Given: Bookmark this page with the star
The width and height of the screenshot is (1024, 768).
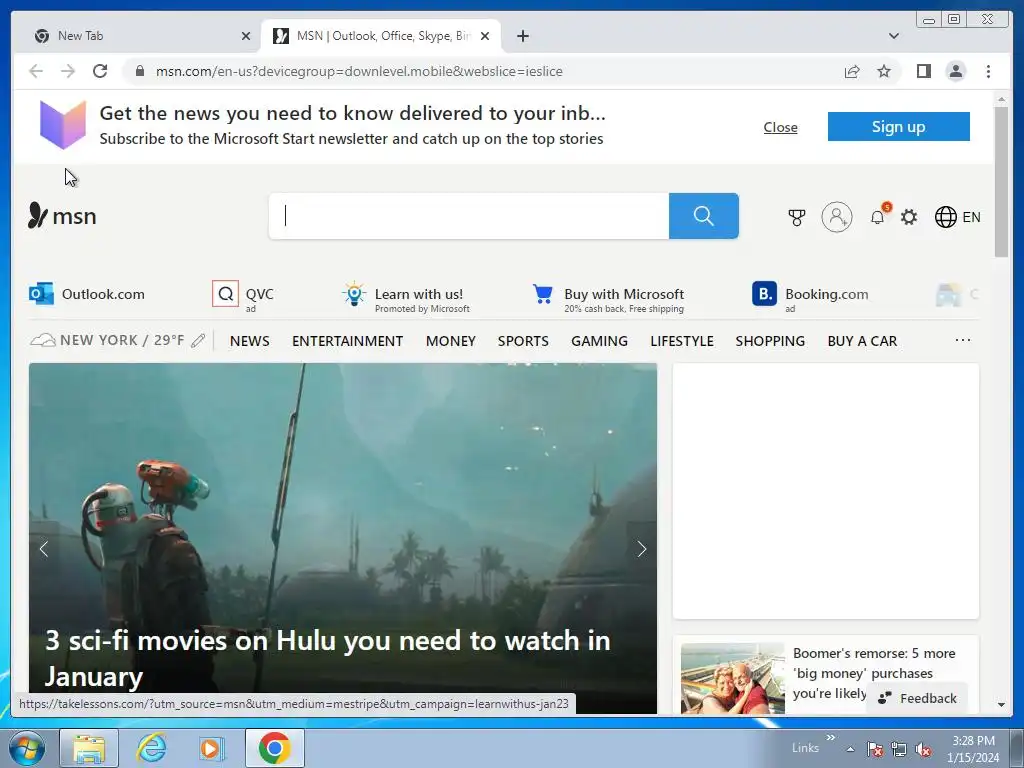Looking at the screenshot, I should click(x=884, y=71).
